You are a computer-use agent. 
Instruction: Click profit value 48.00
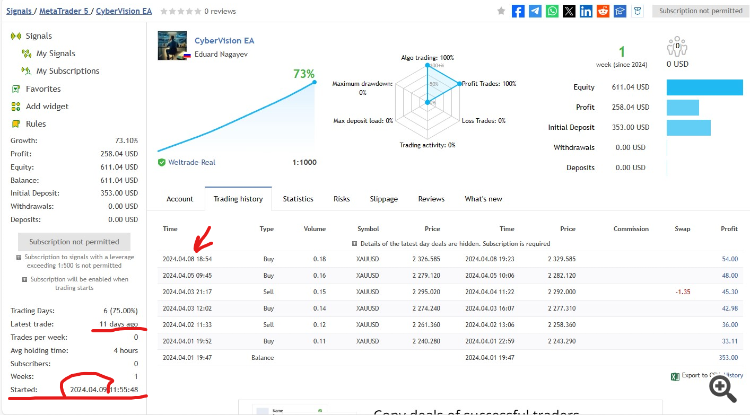coord(730,276)
